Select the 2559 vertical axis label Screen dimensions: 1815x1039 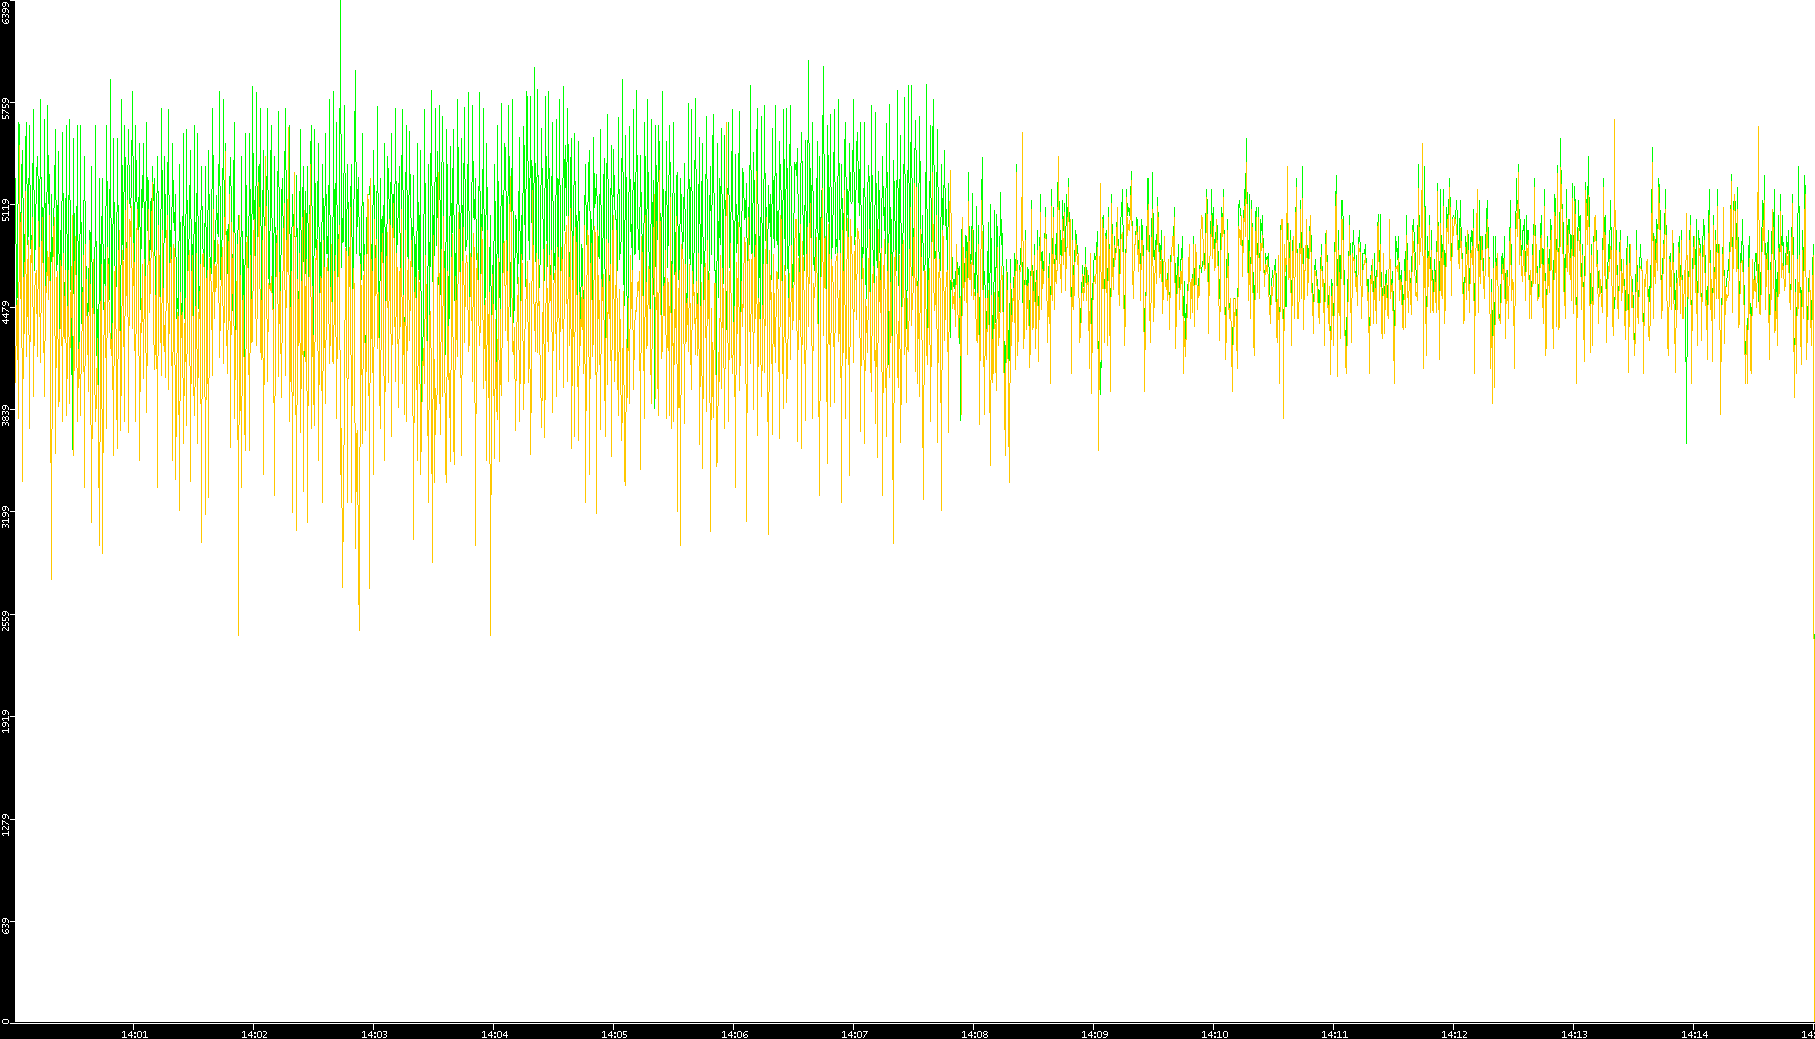pyautogui.click(x=6, y=620)
